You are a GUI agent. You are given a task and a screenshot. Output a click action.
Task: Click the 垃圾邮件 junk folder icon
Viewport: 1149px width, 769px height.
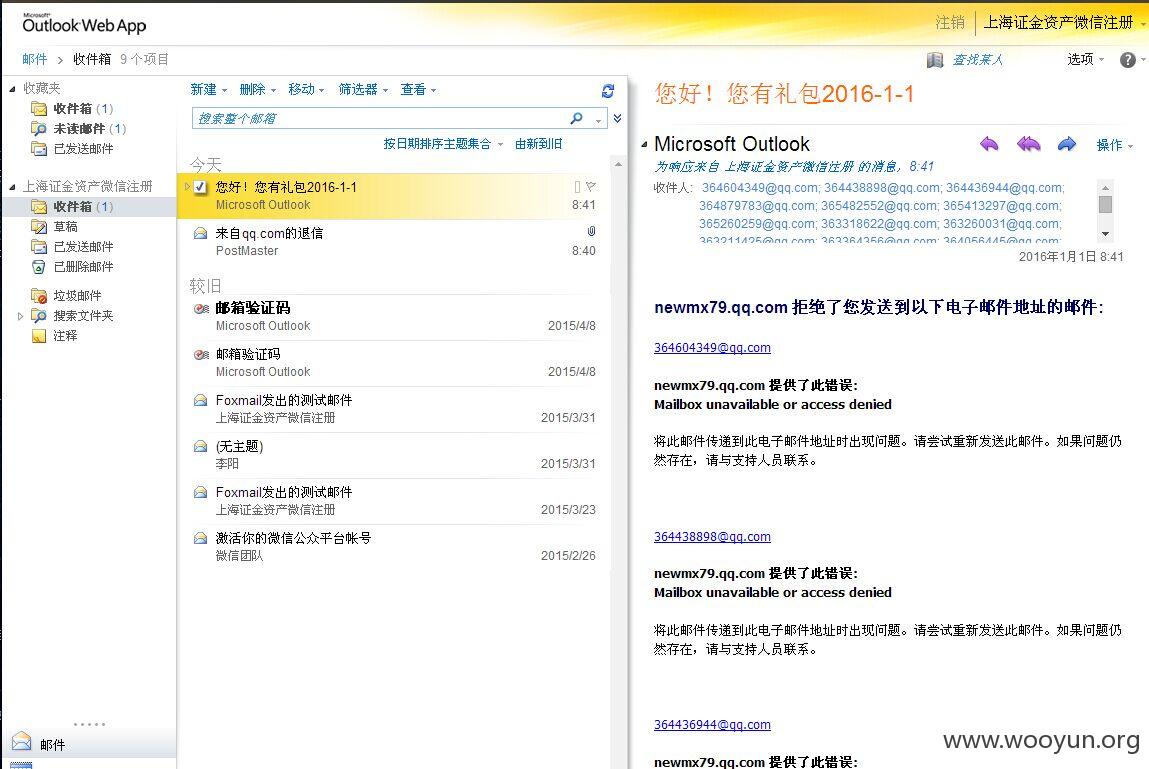(39, 295)
